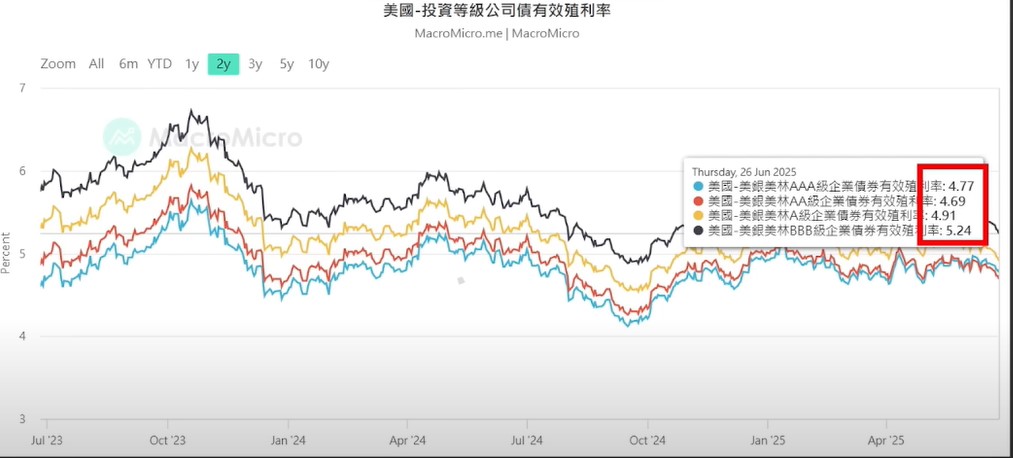Choose the 1y zoom range
This screenshot has width=1013, height=458.
click(x=192, y=64)
